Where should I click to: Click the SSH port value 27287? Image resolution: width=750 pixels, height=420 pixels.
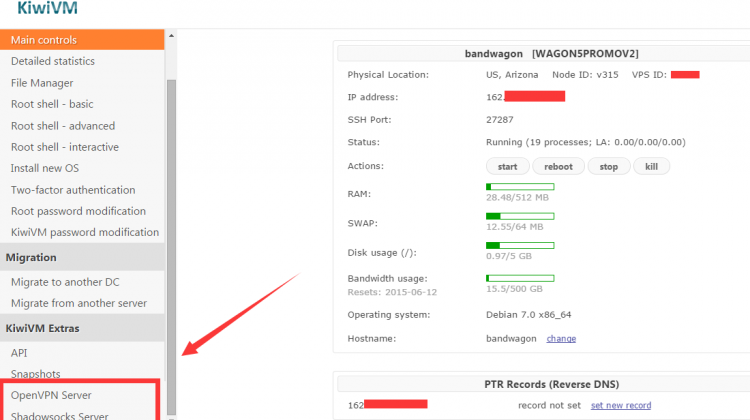499,120
